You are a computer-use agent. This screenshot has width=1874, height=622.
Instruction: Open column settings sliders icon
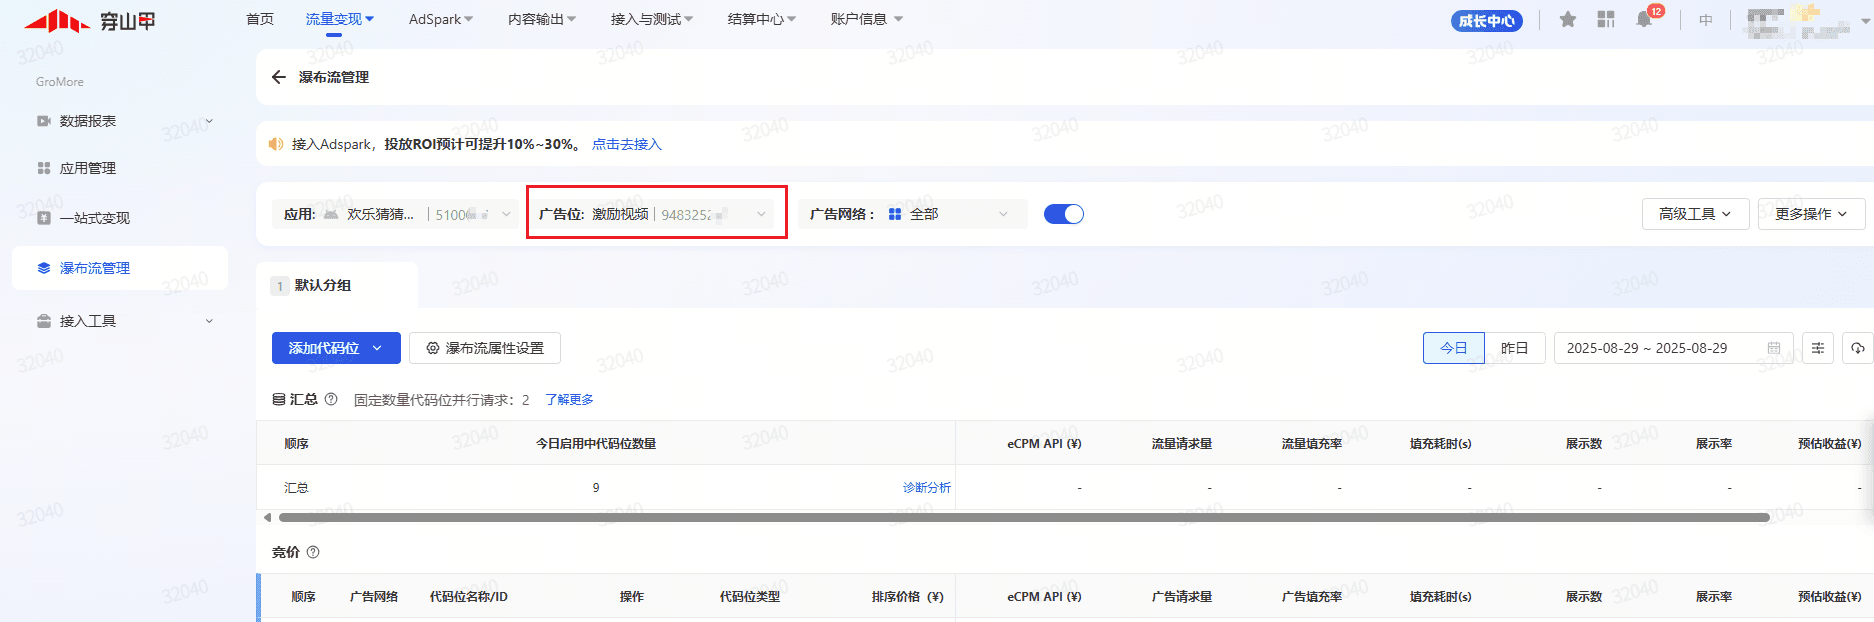[x=1818, y=348]
